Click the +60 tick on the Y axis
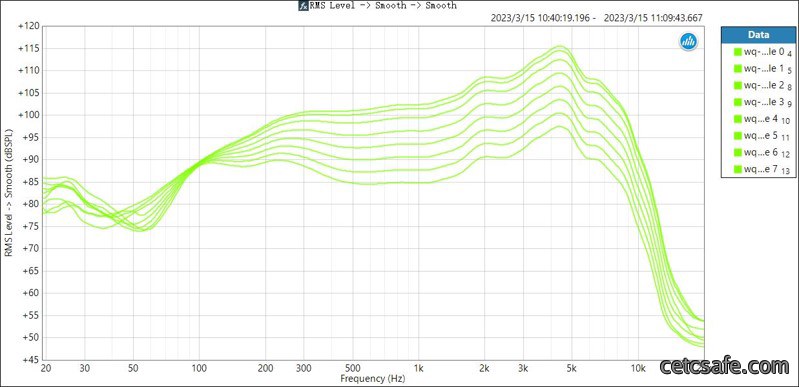Image resolution: width=799 pixels, height=387 pixels. coord(30,293)
